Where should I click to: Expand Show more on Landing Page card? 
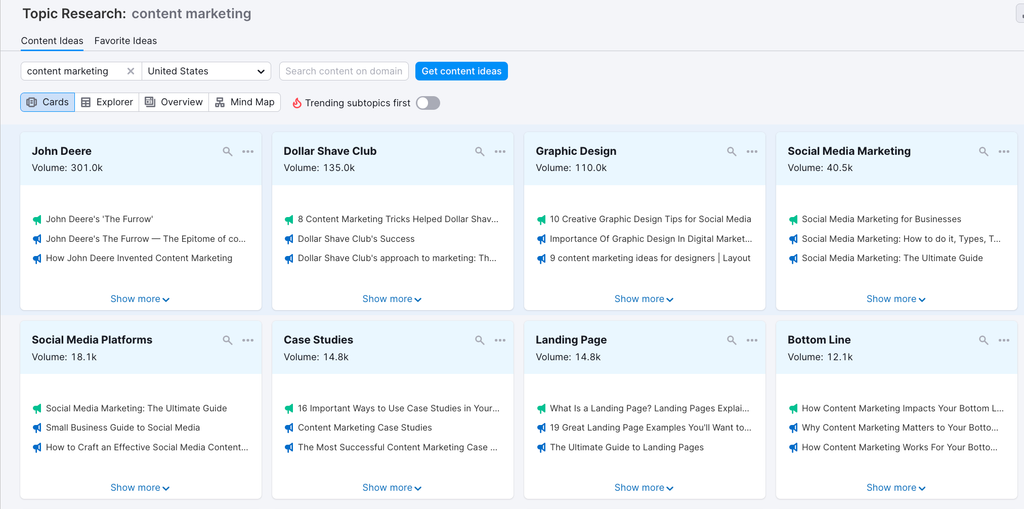[644, 488]
